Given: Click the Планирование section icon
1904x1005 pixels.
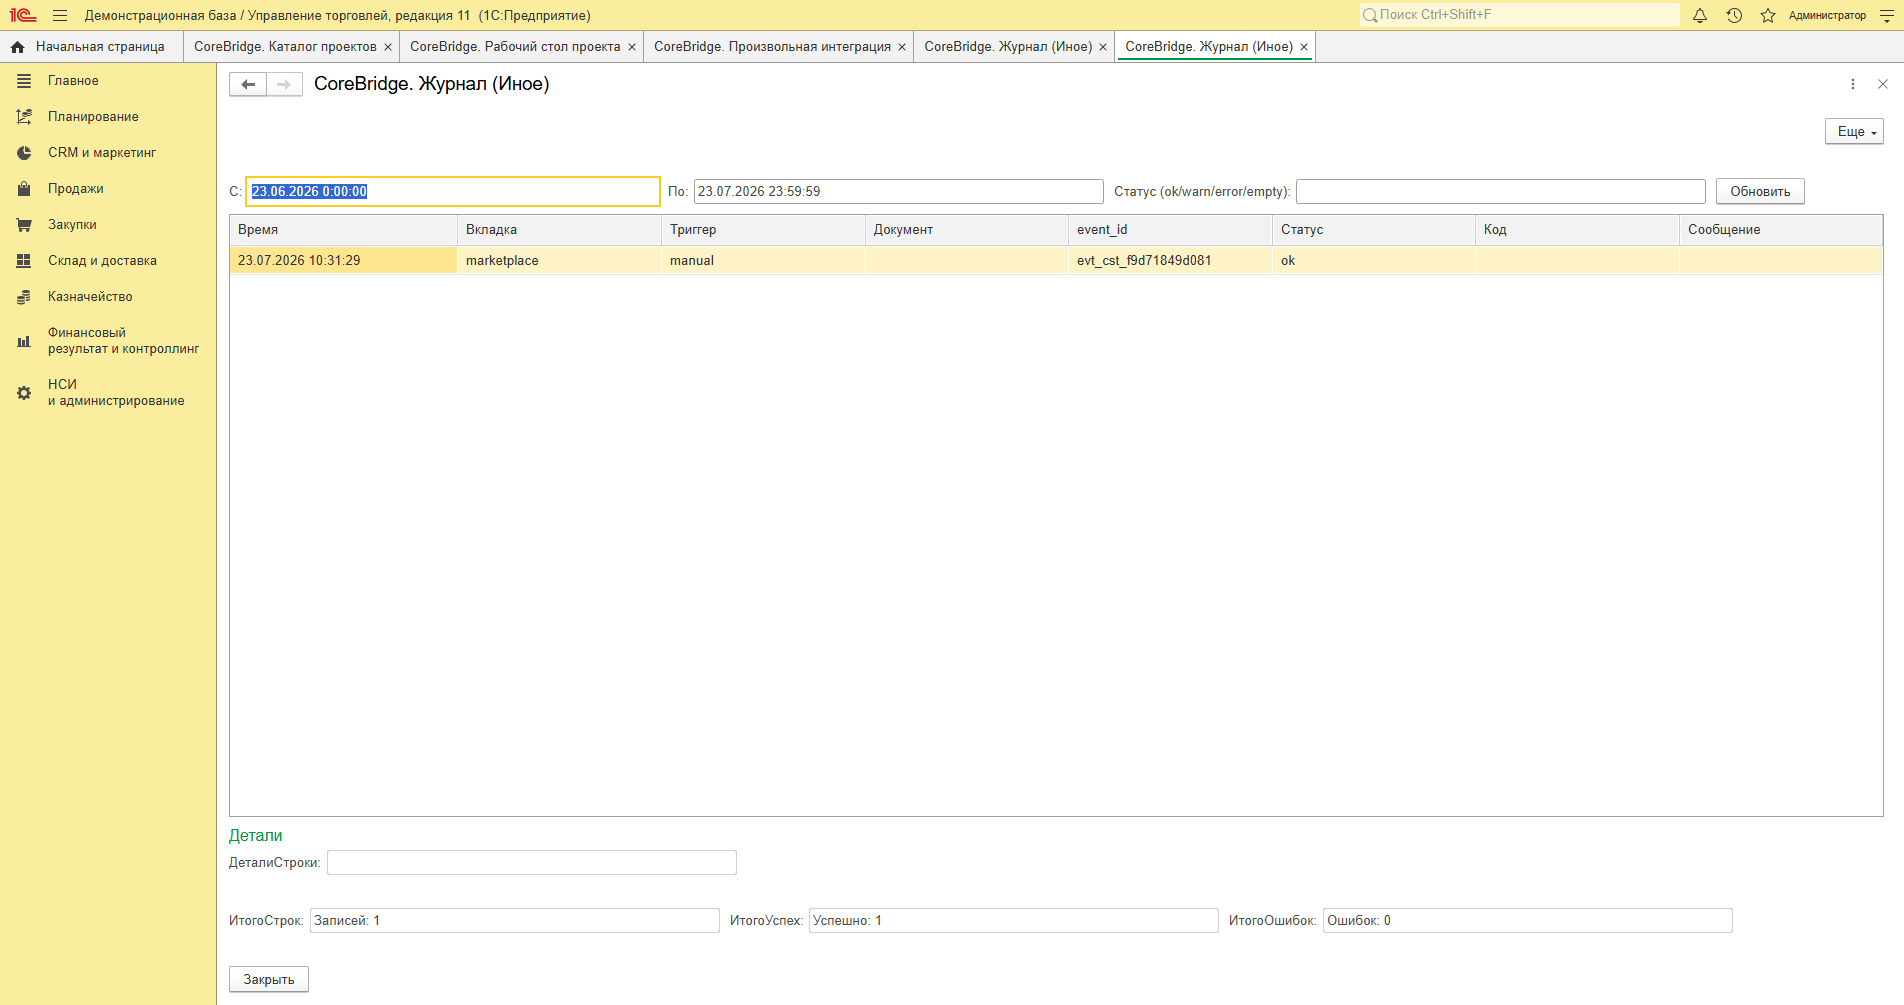Looking at the screenshot, I should click(24, 117).
